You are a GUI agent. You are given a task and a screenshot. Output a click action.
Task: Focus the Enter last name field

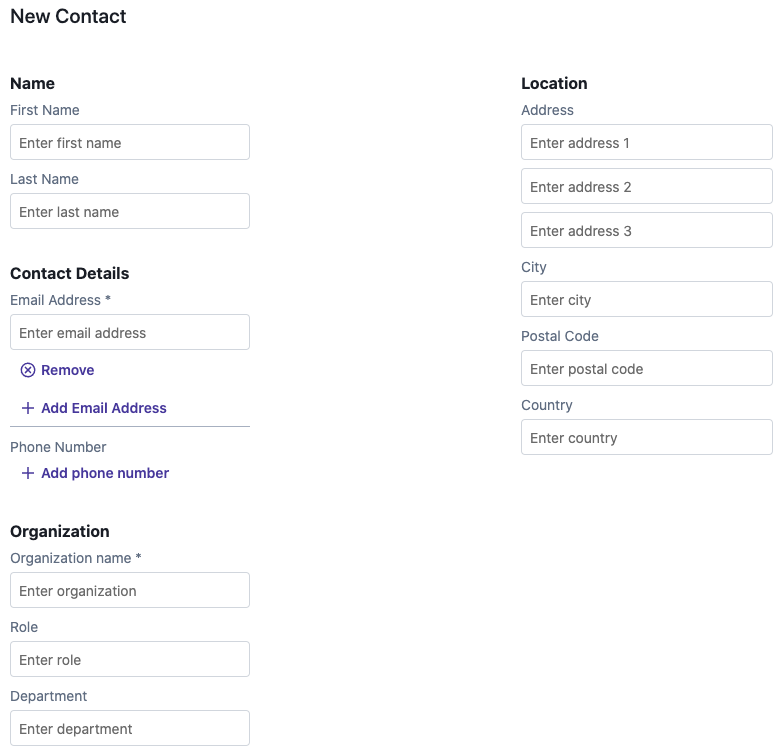click(x=130, y=212)
